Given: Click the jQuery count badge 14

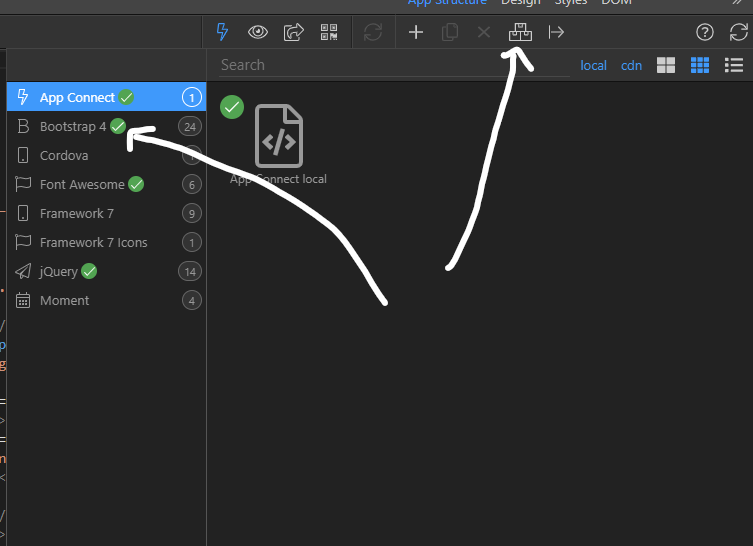Looking at the screenshot, I should pos(190,272).
